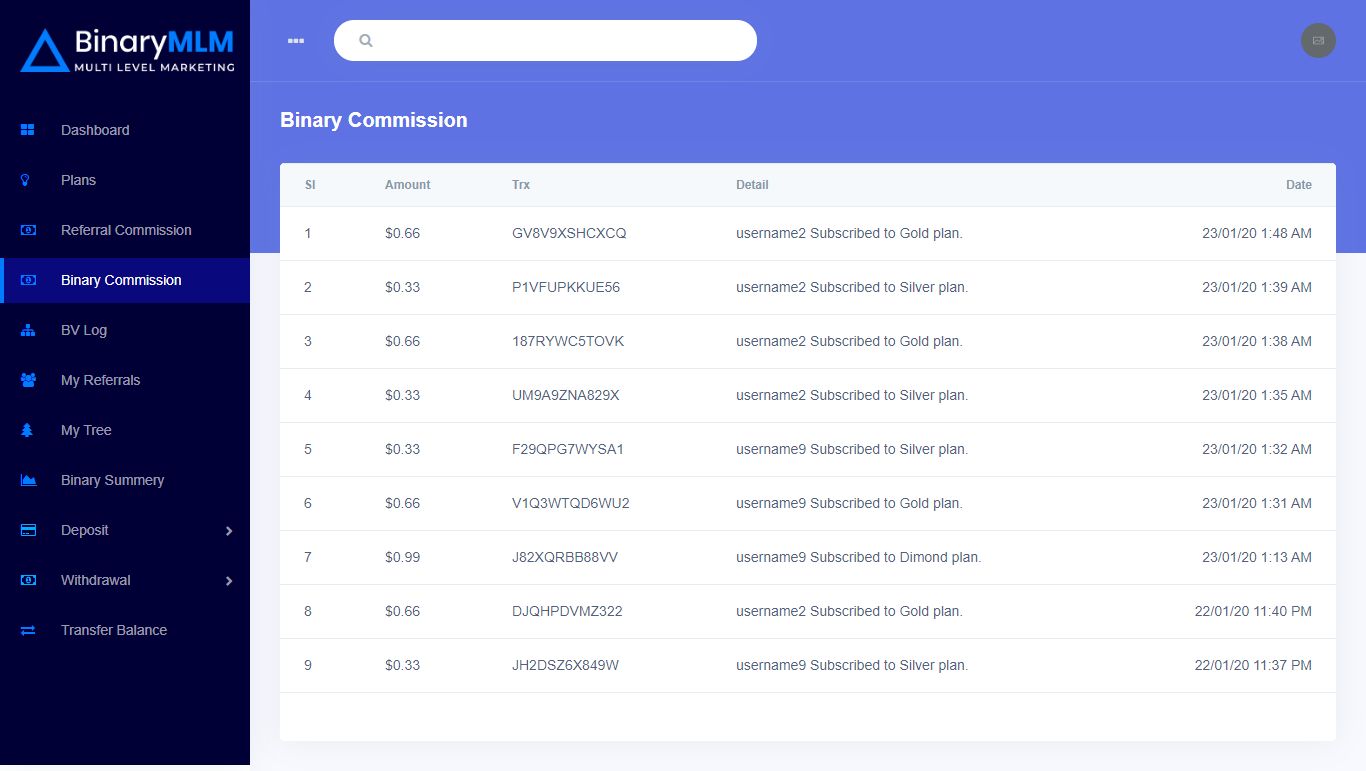Go to Transfer Balance
The width and height of the screenshot is (1366, 771).
(125, 630)
